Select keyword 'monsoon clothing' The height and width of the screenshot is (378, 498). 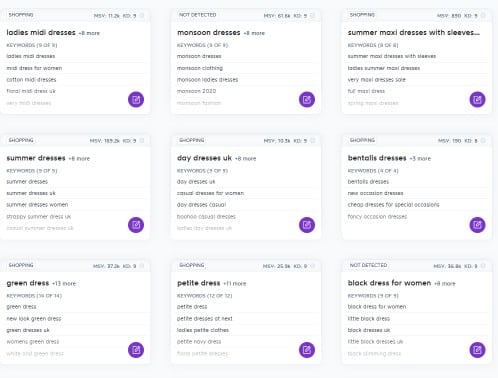200,68
